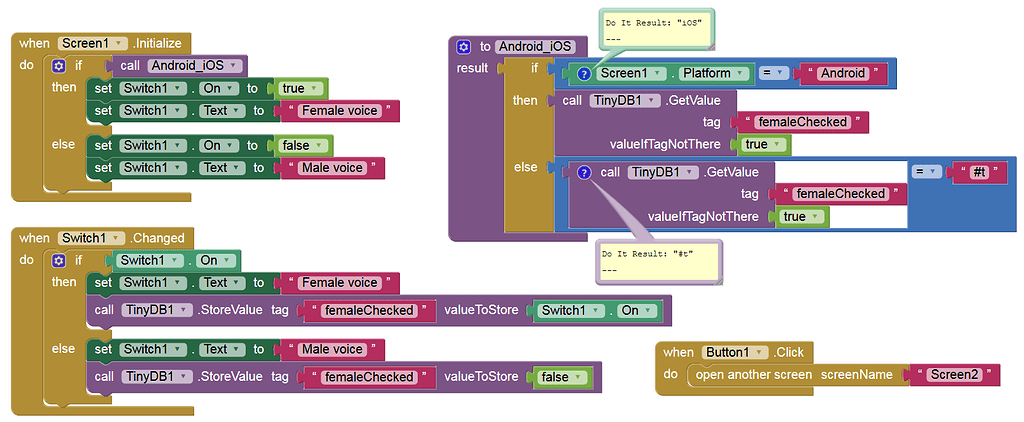Viewport: 1024px width, 422px height.
Task: Toggle comment icon on else TinyDB1.GetValue block
Action: 584,172
